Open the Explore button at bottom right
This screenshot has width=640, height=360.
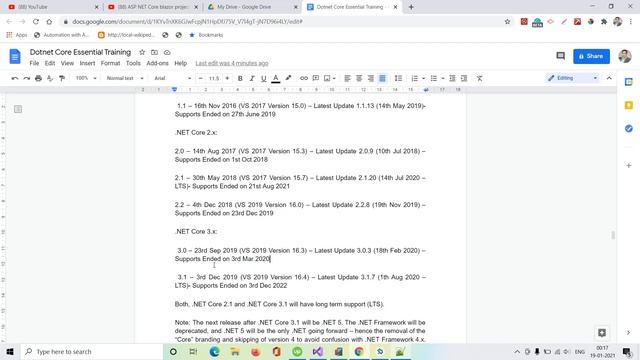click(x=602, y=333)
